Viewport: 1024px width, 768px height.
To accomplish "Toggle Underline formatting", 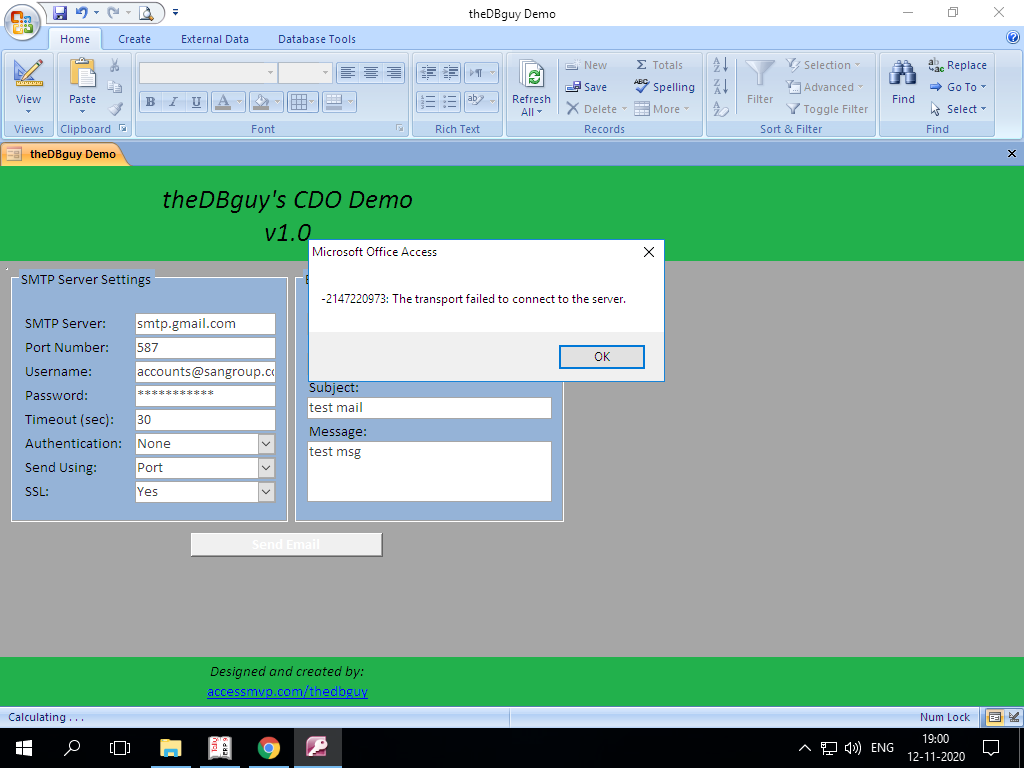I will [x=196, y=102].
